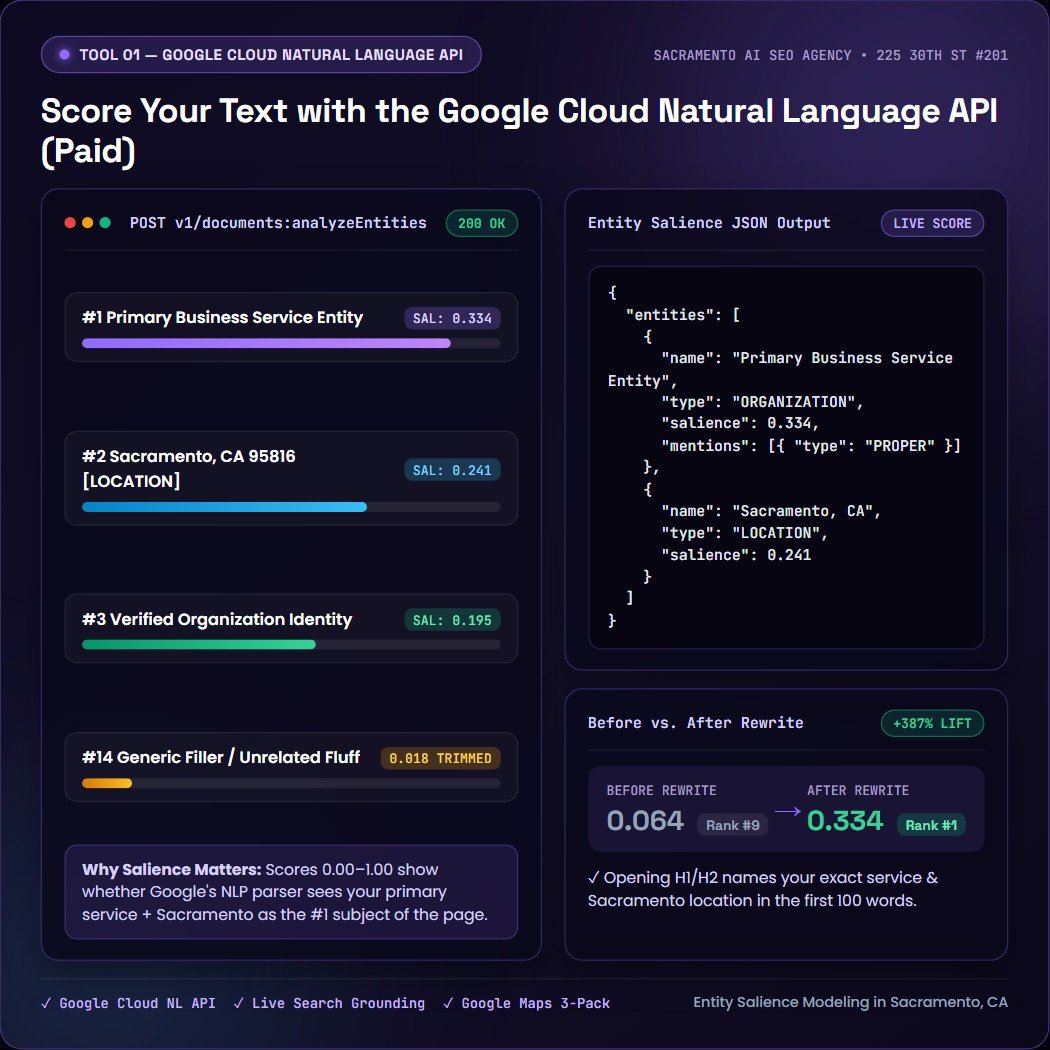Click the red window dot

(70, 223)
